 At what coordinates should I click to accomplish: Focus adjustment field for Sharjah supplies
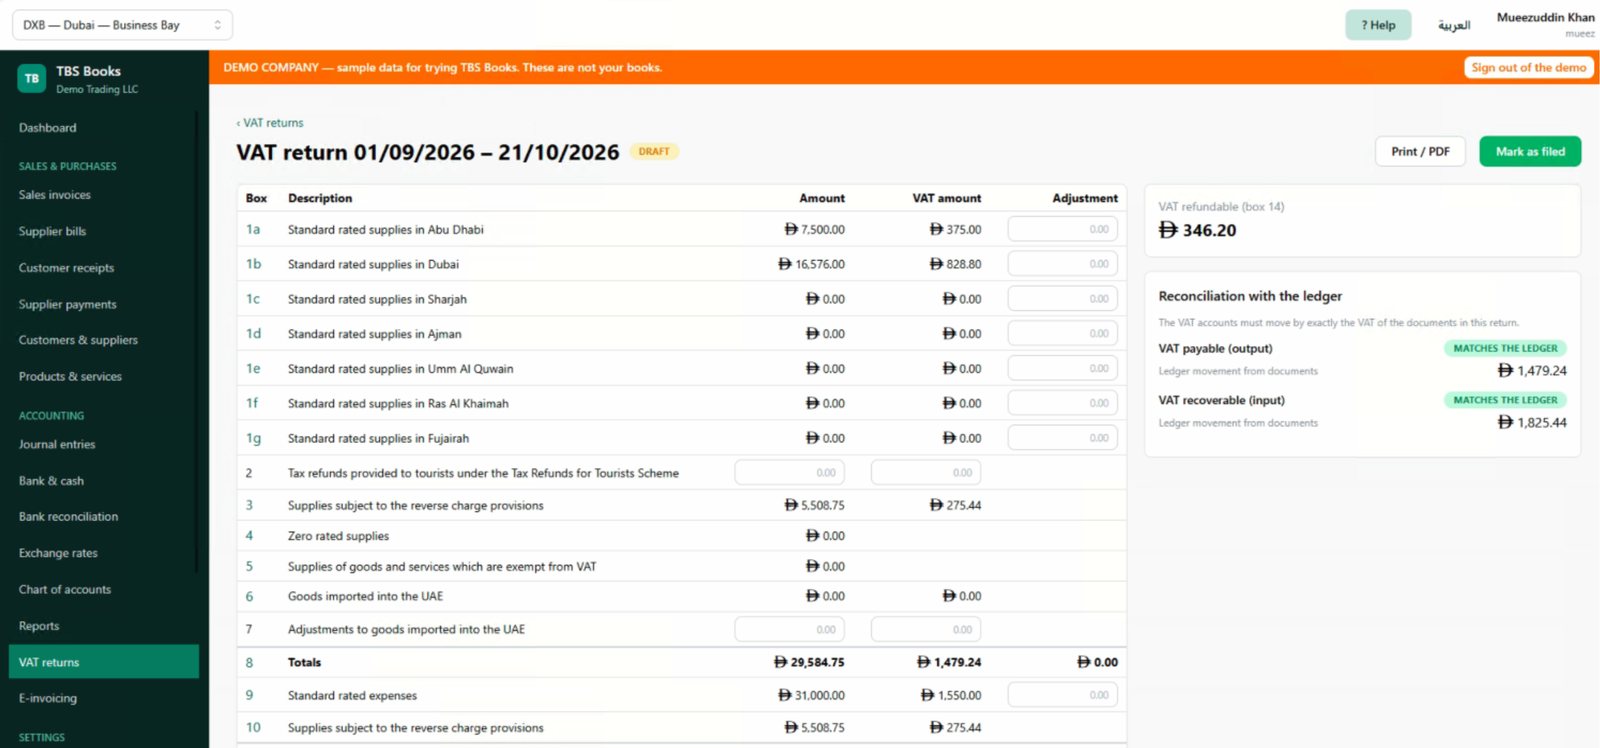coord(1063,299)
